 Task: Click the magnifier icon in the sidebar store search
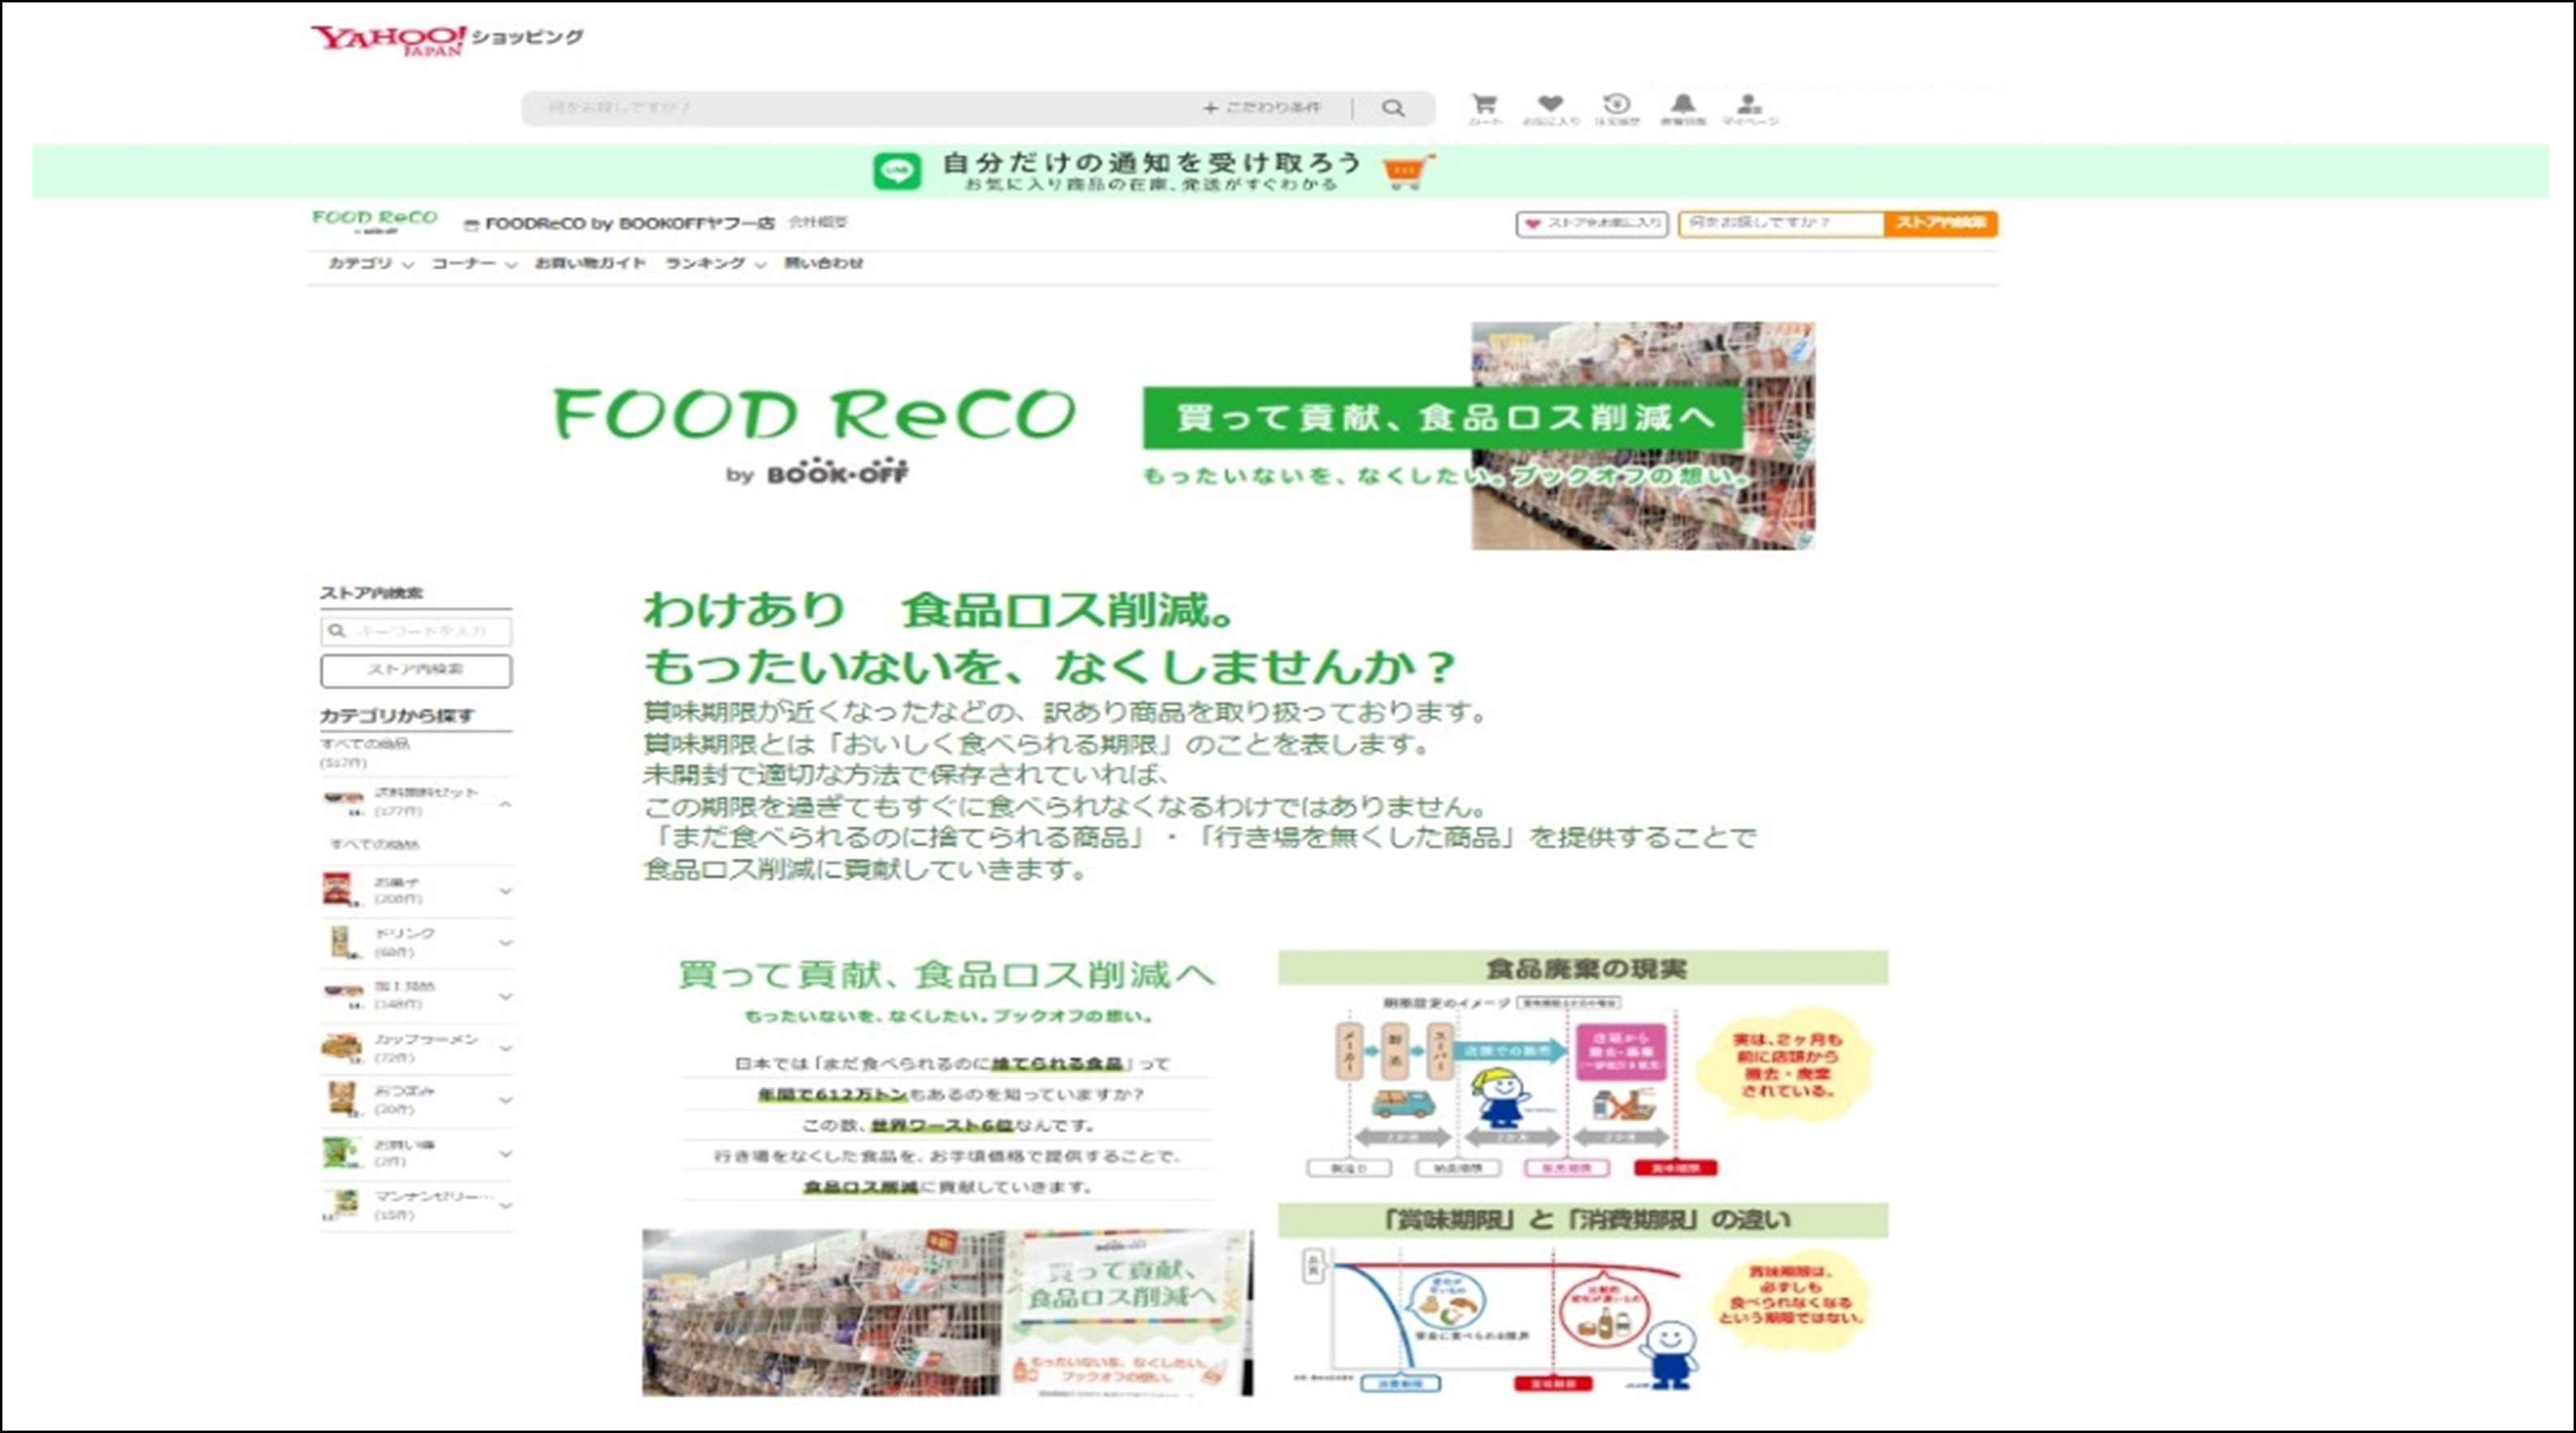[x=335, y=631]
